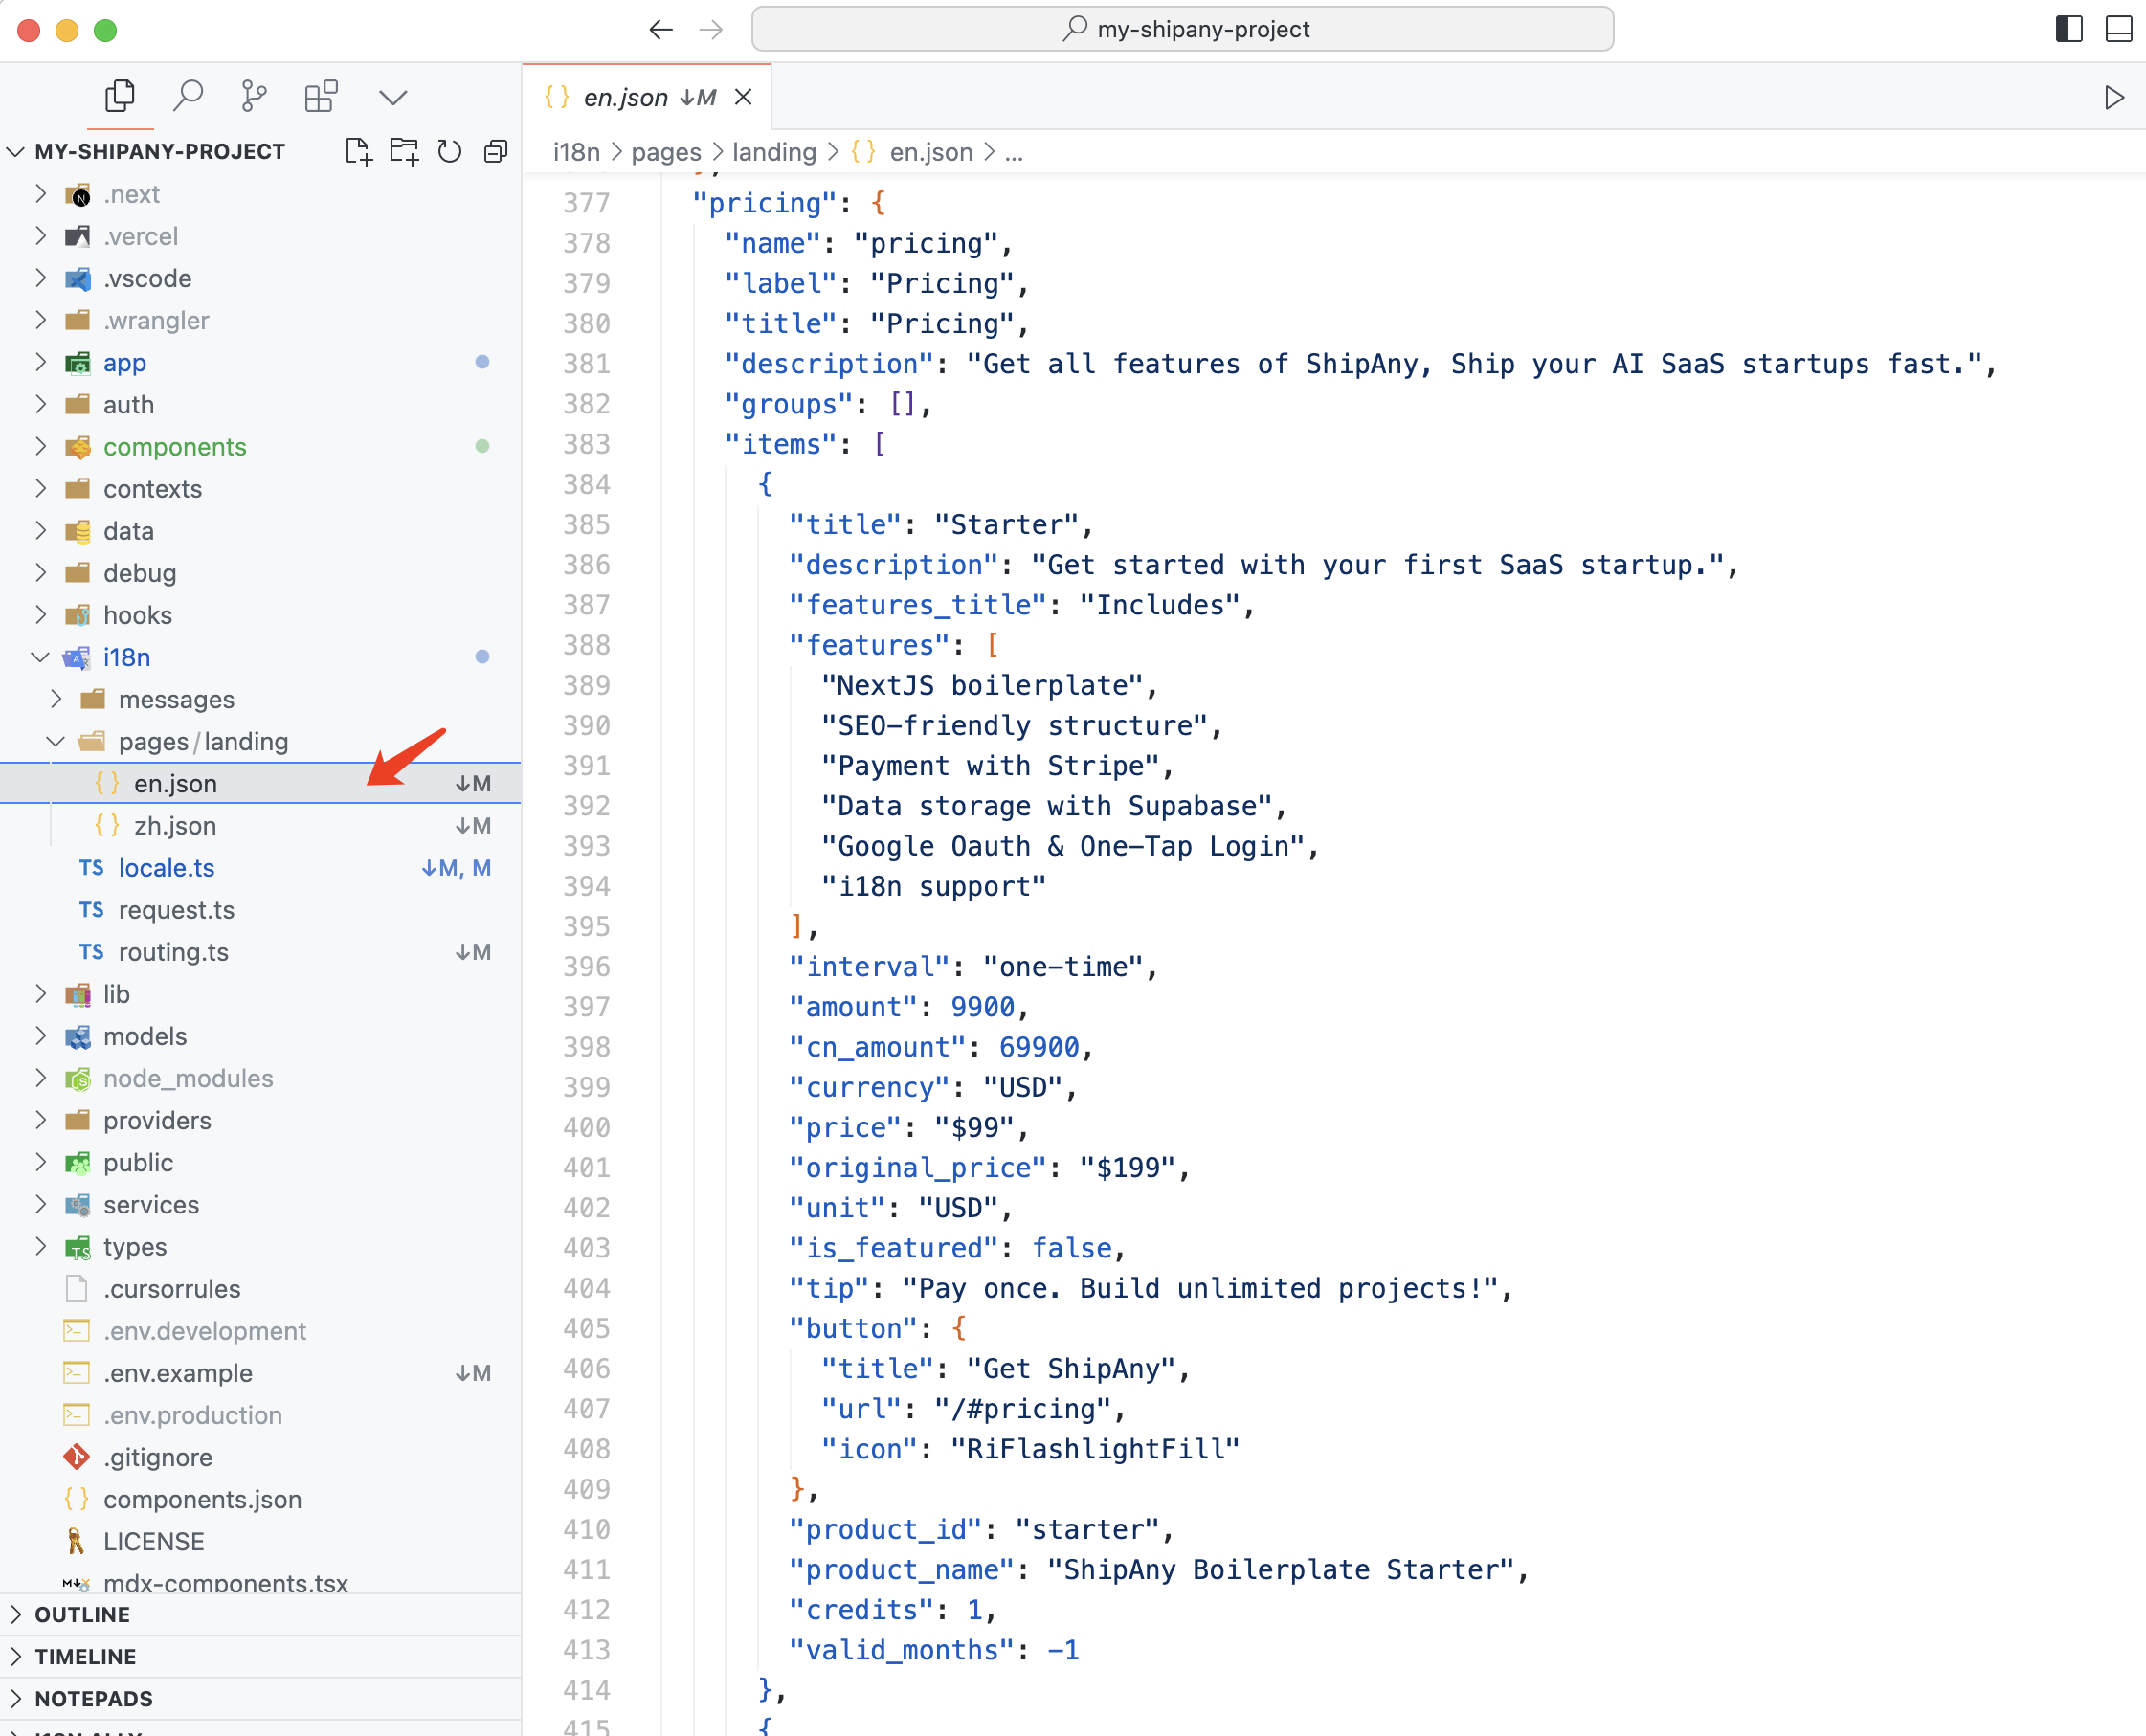The width and height of the screenshot is (2146, 1736).
Task: Click the "cn_amount" value 69900
Action: [1039, 1047]
